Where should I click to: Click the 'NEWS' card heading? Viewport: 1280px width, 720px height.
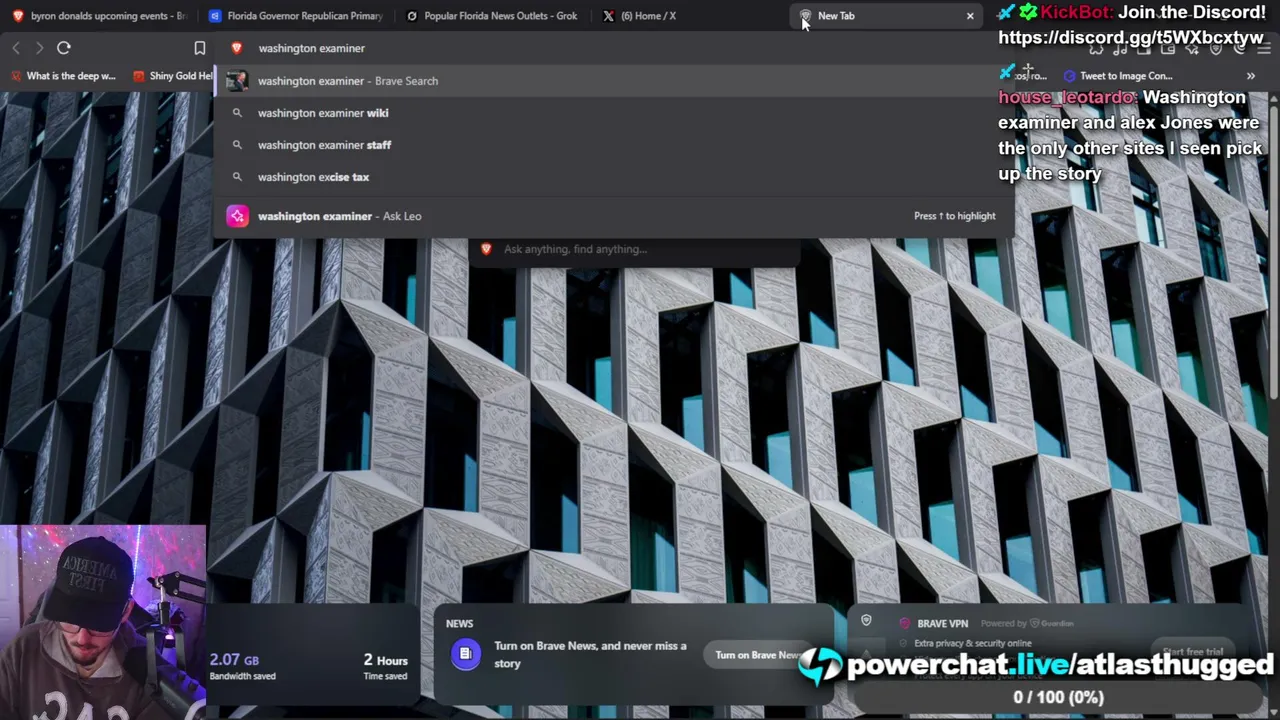coord(460,623)
